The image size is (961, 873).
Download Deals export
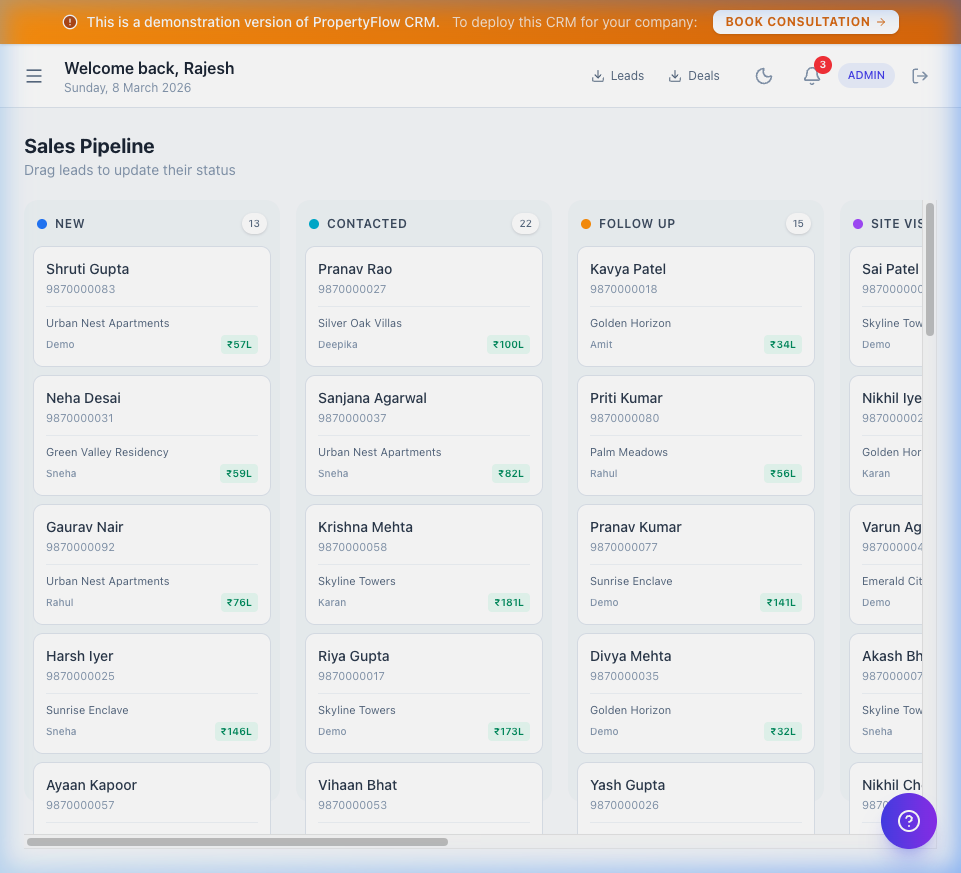pos(694,76)
